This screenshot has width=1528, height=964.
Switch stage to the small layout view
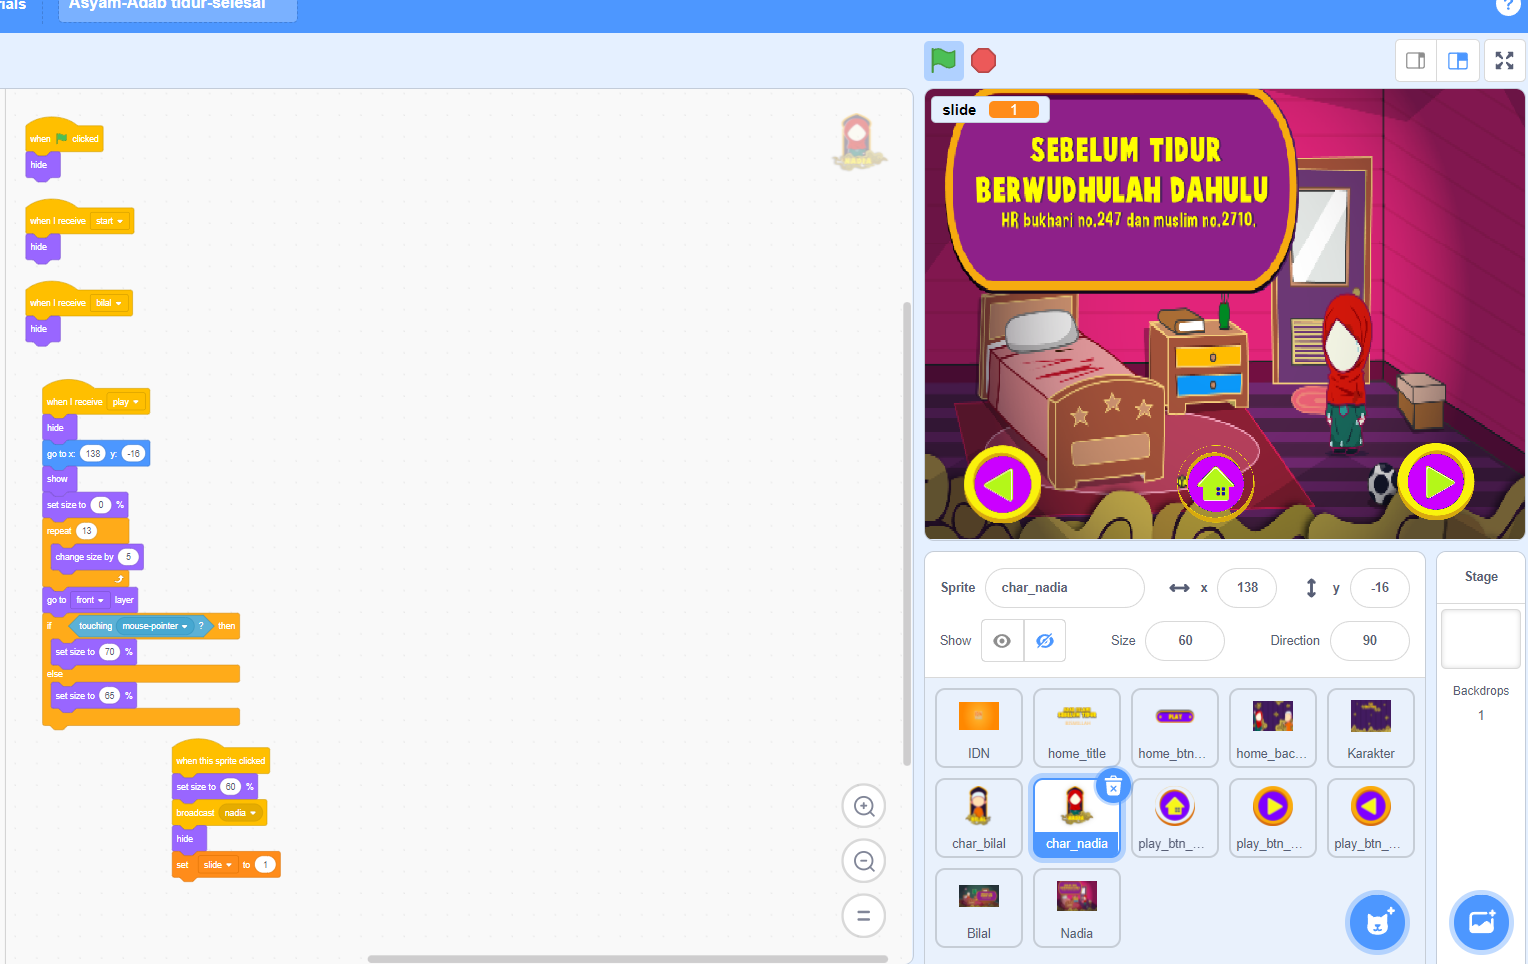1416,60
